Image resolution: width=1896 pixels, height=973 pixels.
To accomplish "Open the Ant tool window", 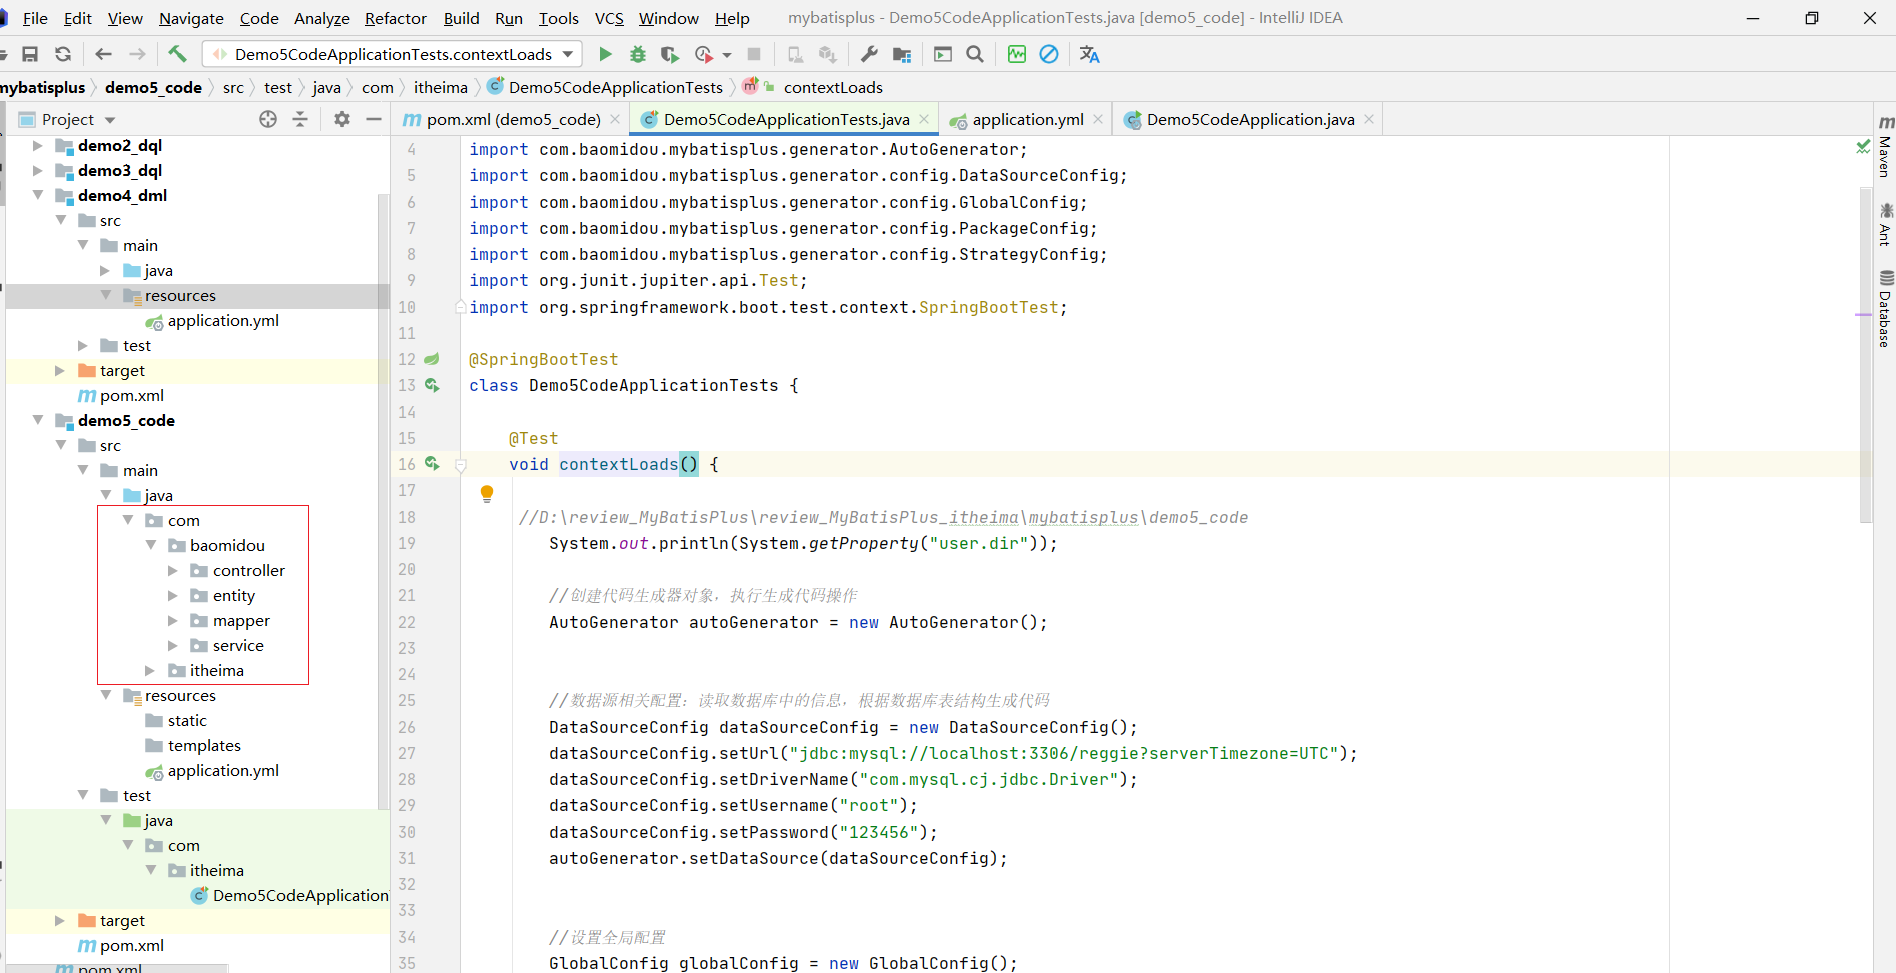I will pos(1885,224).
